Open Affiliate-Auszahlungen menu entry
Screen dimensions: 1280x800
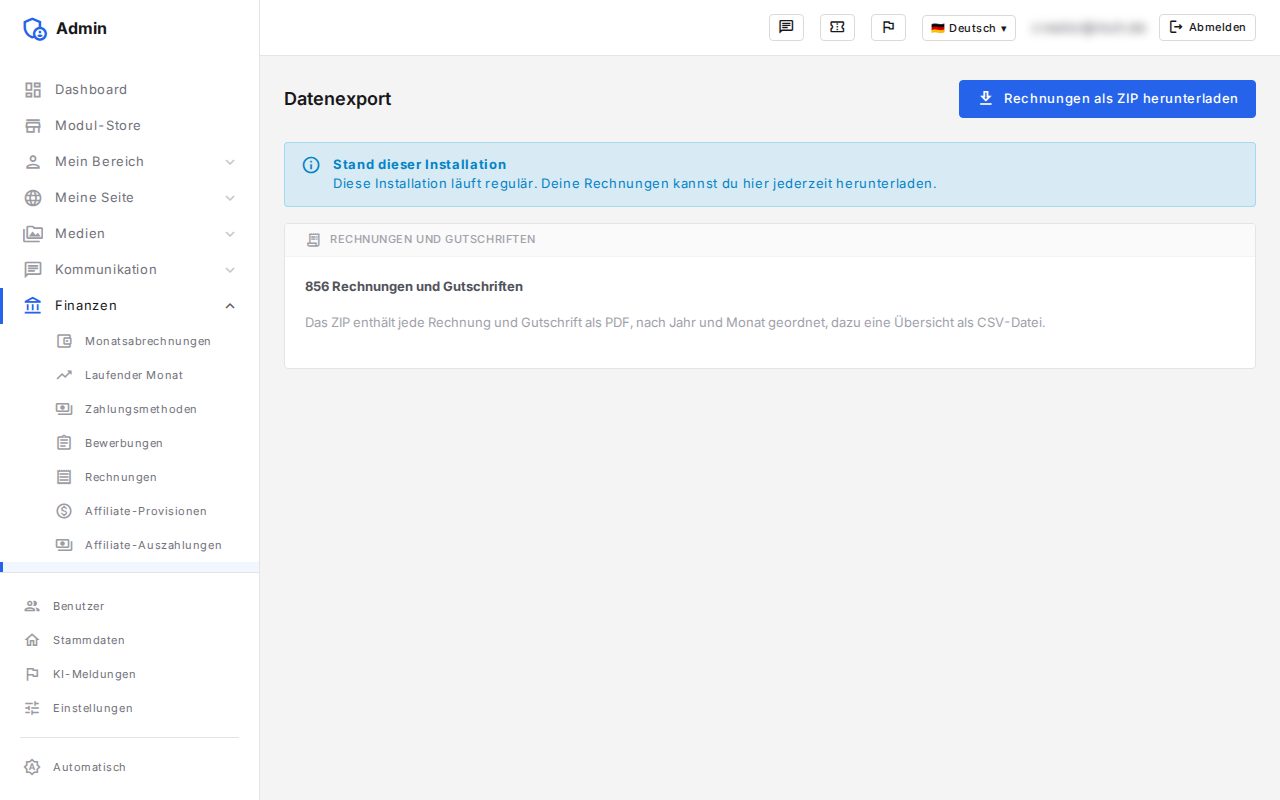(130, 545)
